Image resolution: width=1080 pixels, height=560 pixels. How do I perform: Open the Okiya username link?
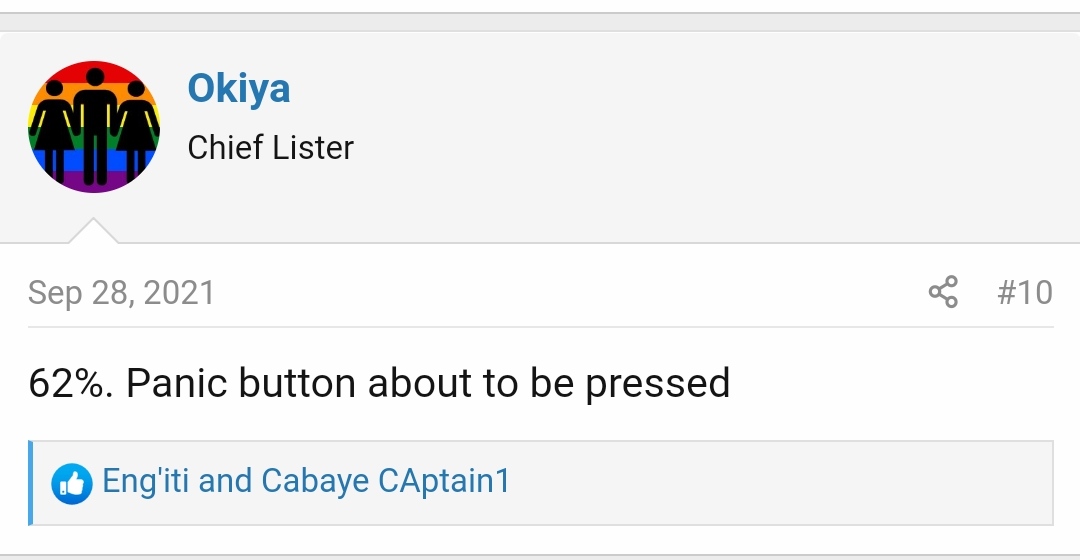pyautogui.click(x=238, y=88)
